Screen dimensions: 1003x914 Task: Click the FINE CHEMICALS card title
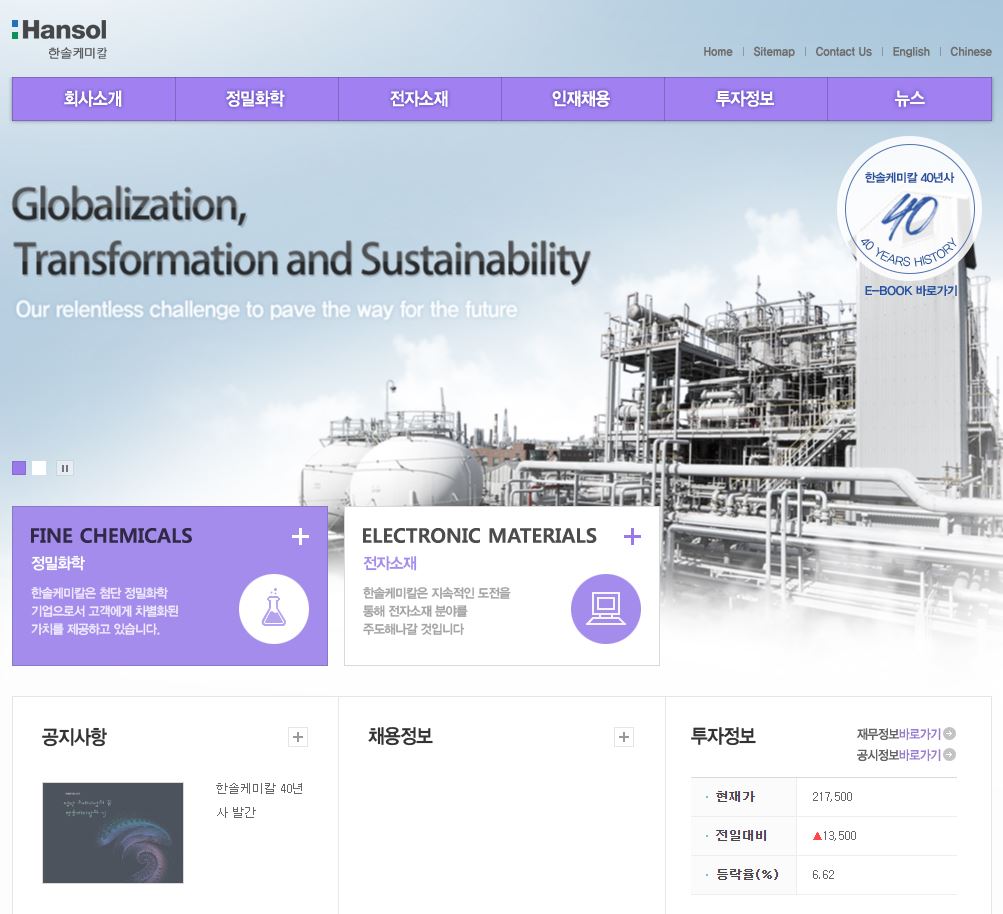111,535
